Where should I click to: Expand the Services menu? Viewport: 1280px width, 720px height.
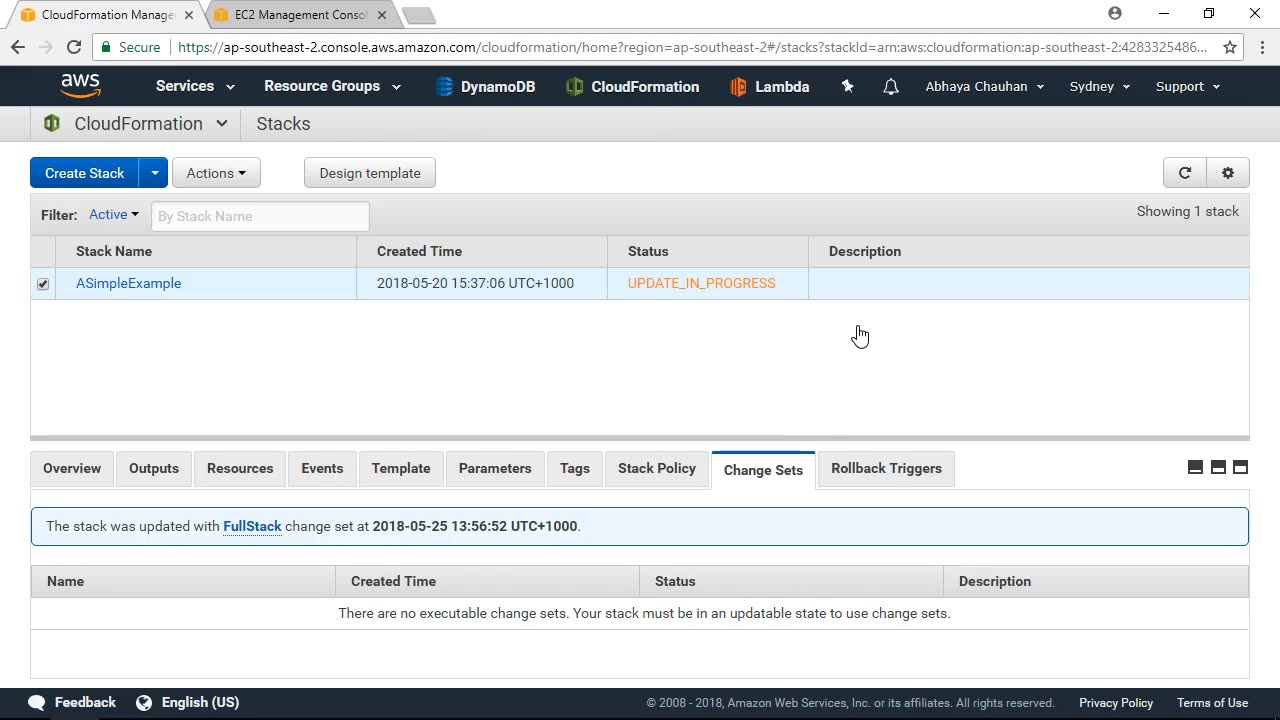(195, 86)
